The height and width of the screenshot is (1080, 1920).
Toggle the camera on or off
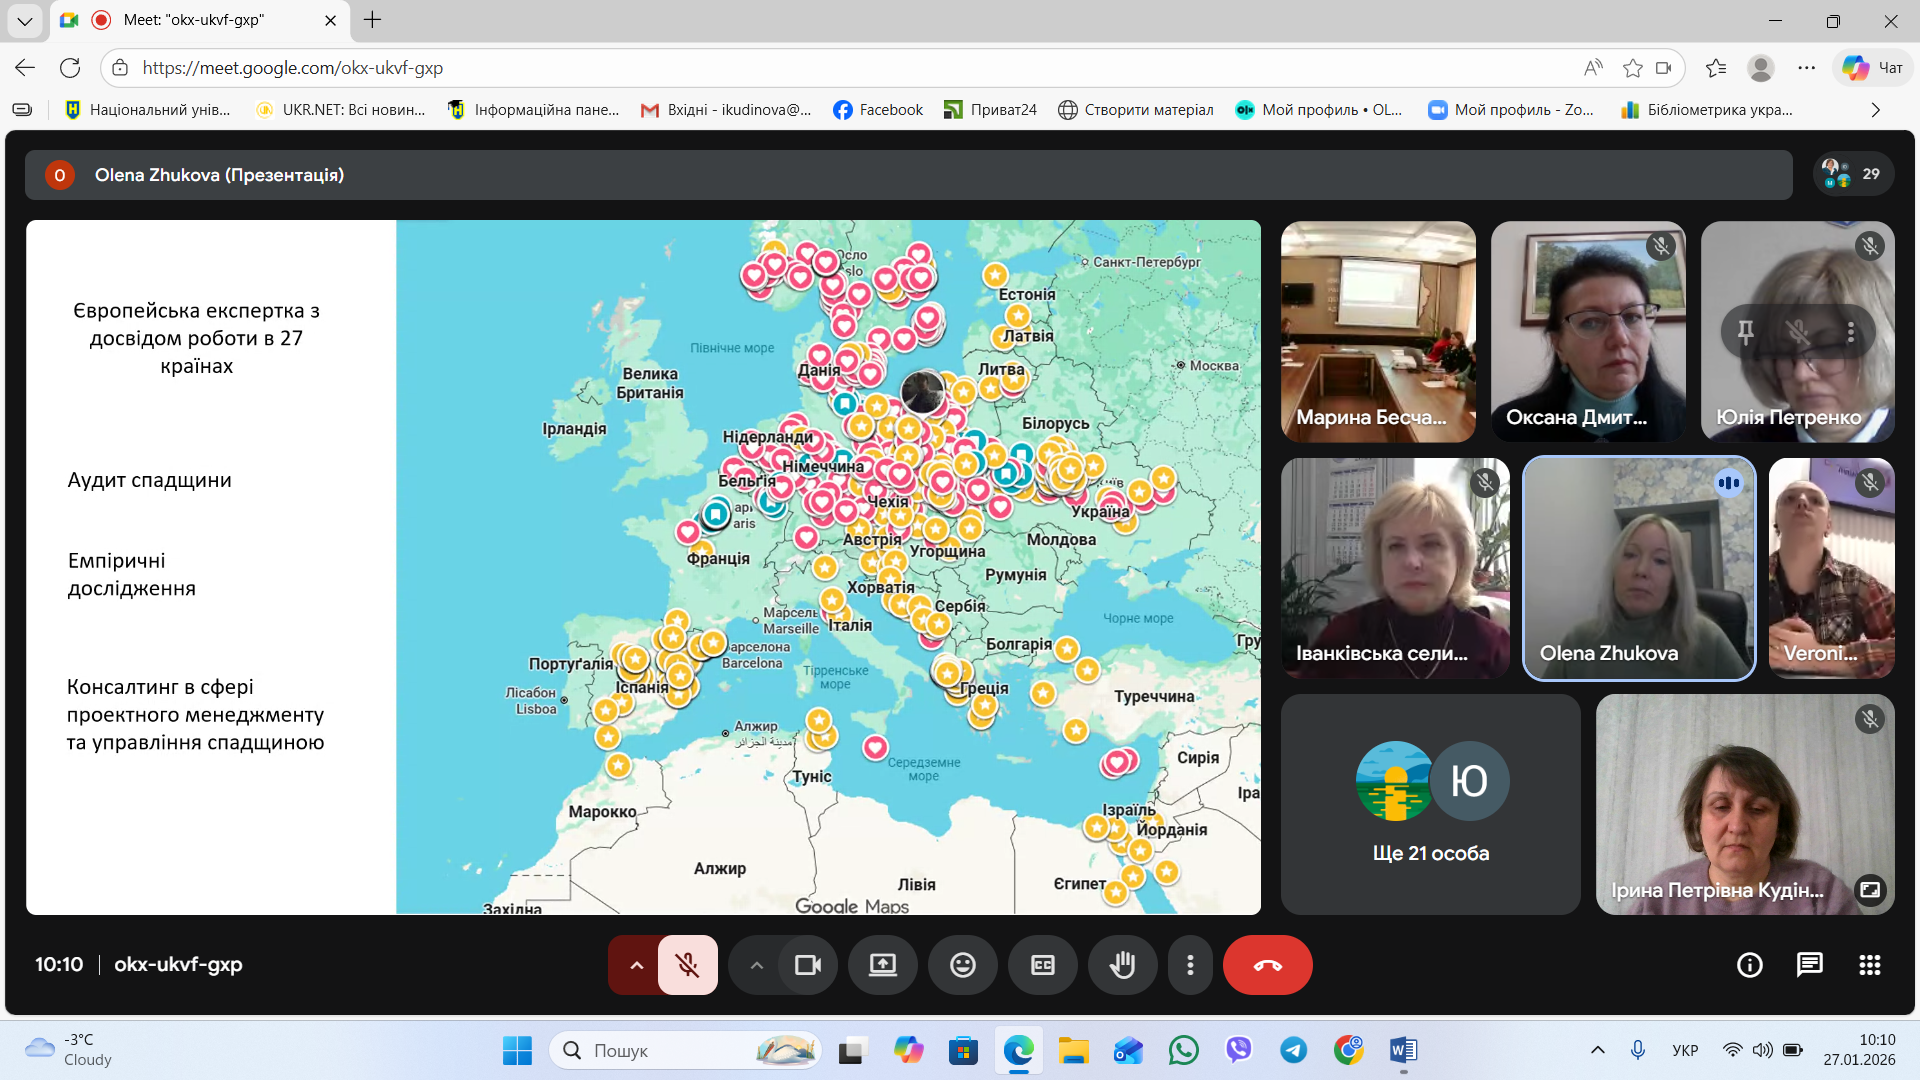click(x=807, y=965)
